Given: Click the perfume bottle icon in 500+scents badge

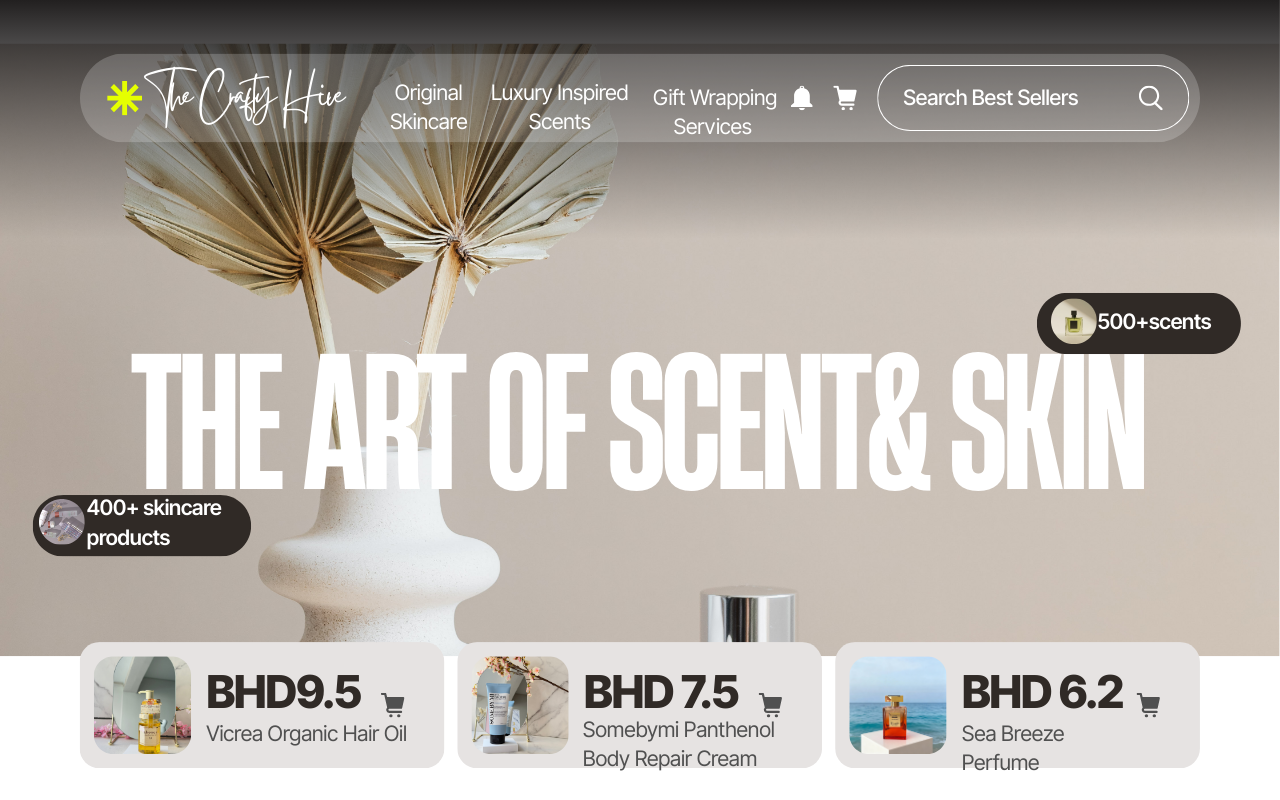Looking at the screenshot, I should 1074,322.
